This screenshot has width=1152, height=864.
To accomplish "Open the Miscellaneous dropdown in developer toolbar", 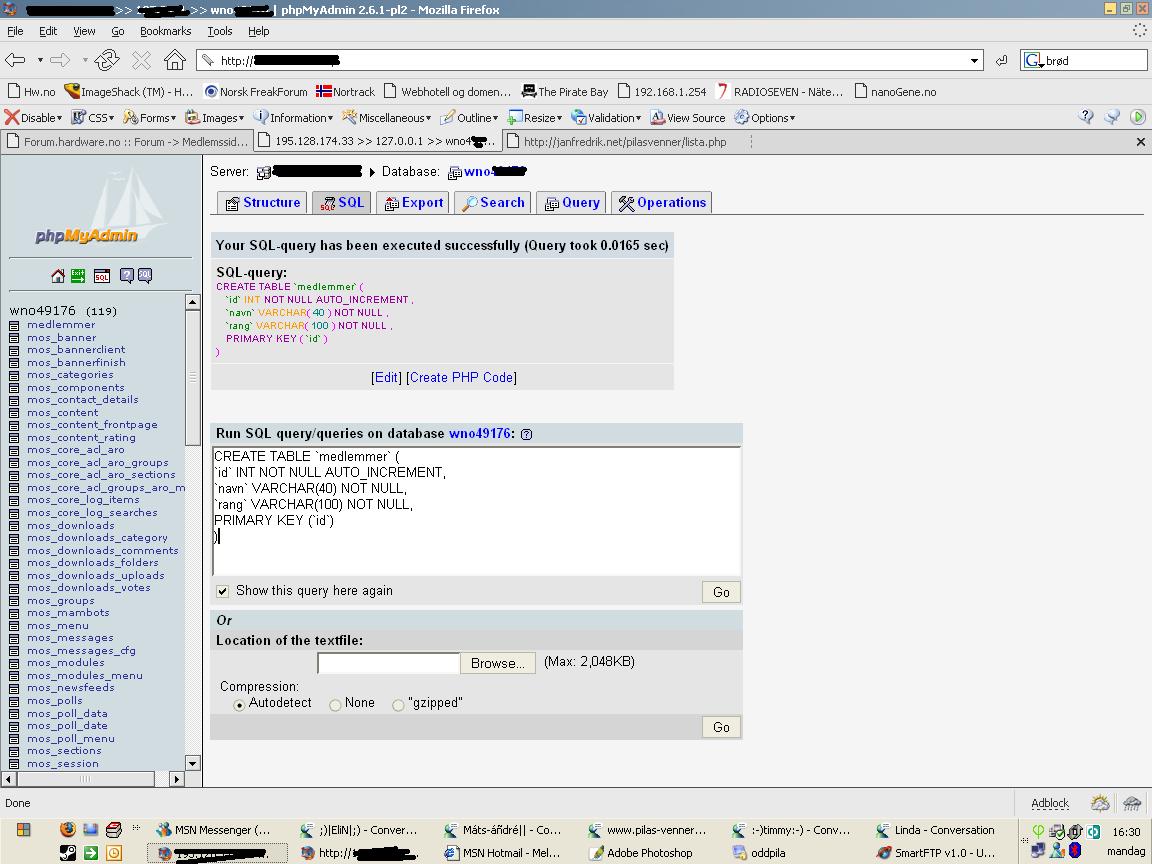I will [x=386, y=118].
